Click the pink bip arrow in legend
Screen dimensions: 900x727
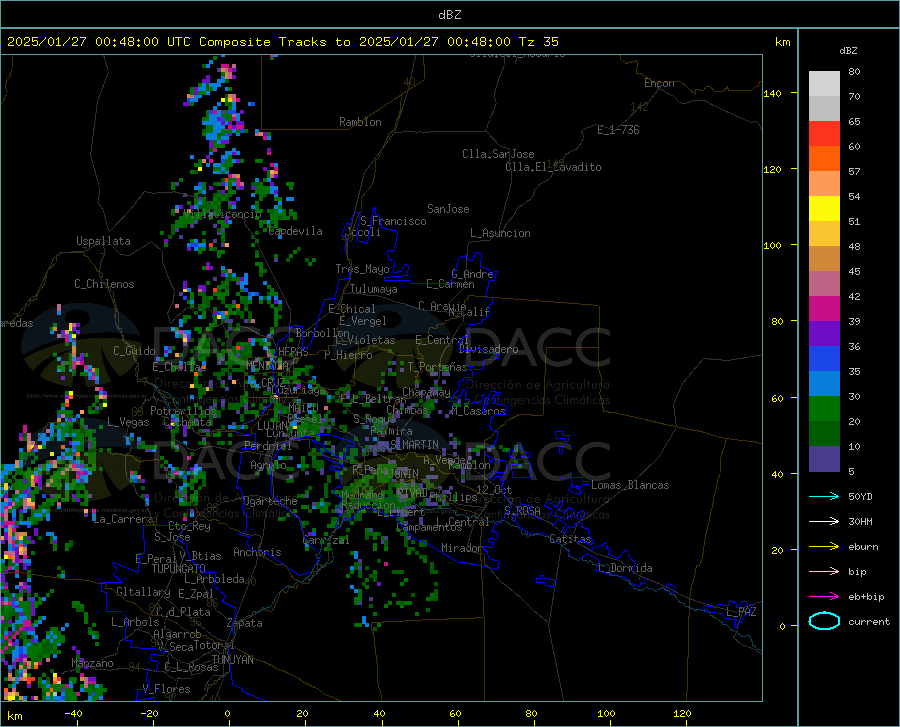pos(824,572)
